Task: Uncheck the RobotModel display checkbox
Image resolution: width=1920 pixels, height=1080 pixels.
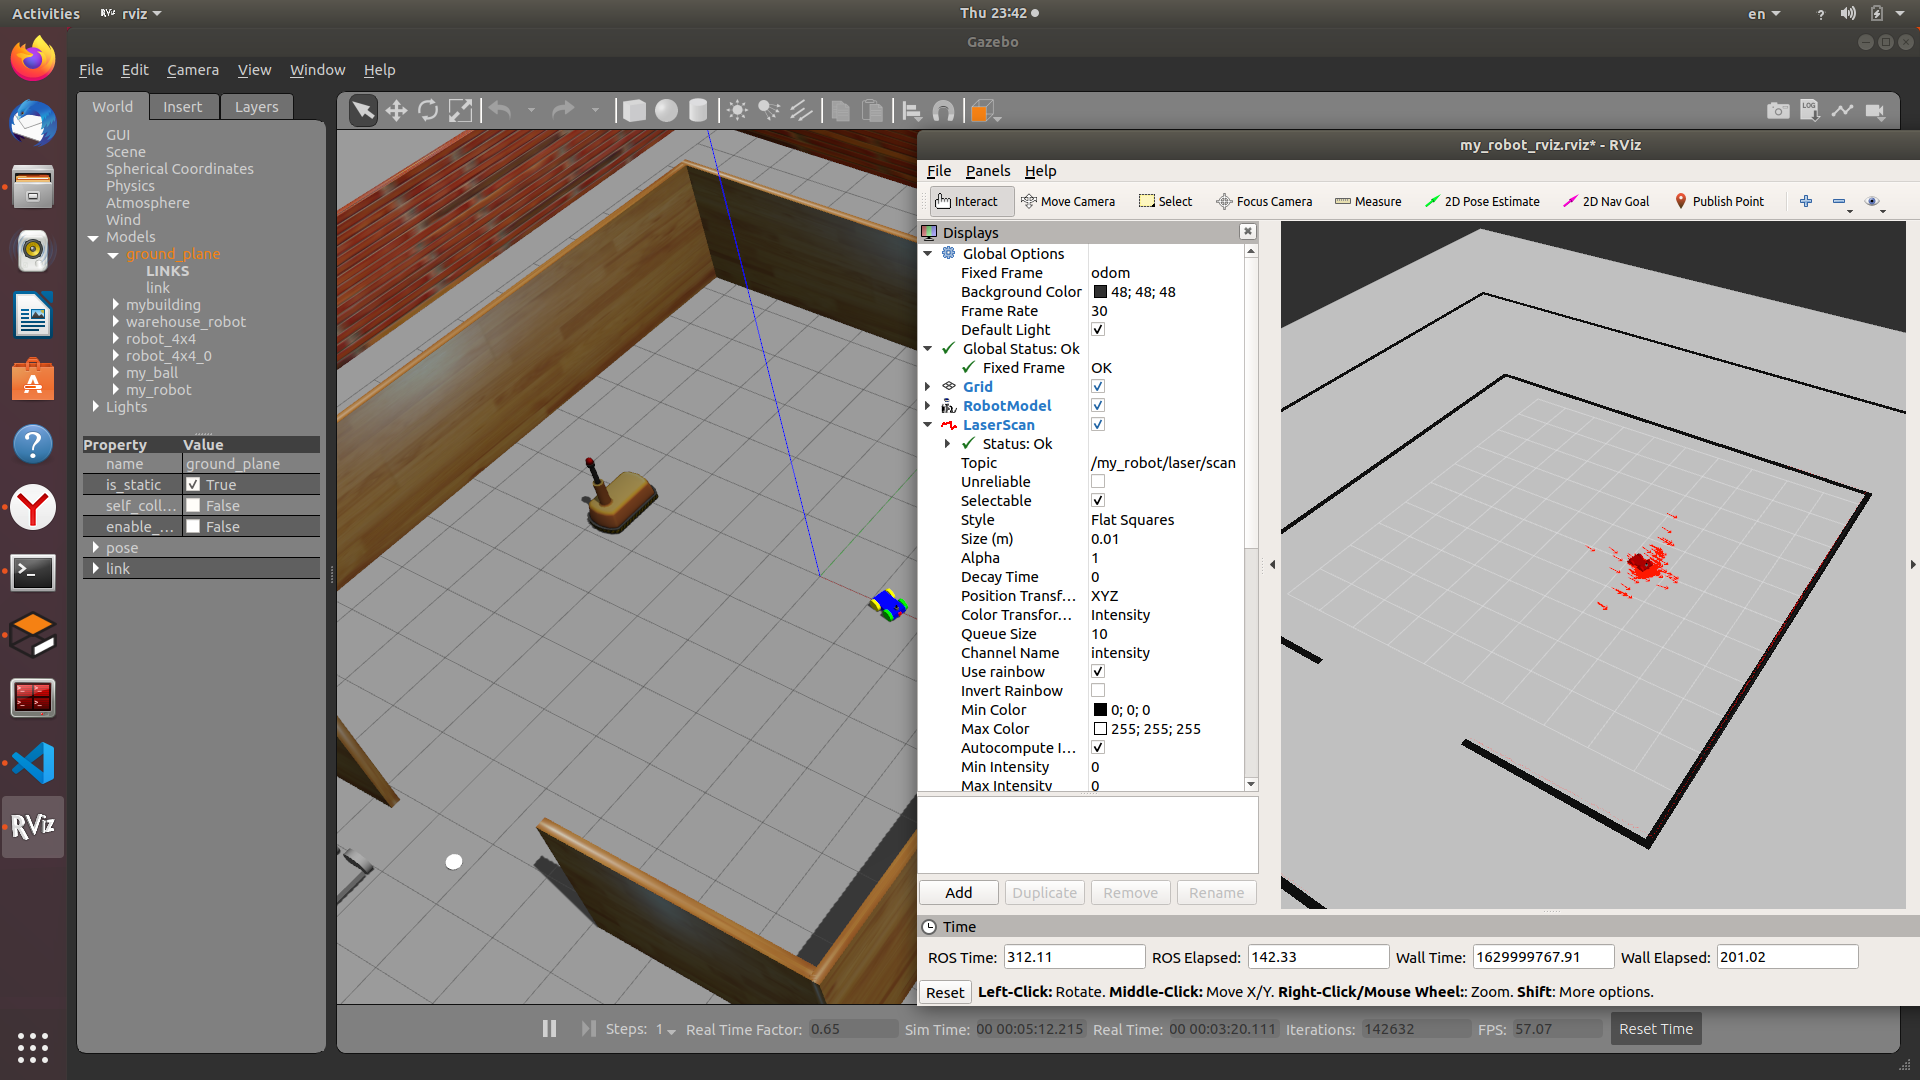Action: pyautogui.click(x=1098, y=406)
